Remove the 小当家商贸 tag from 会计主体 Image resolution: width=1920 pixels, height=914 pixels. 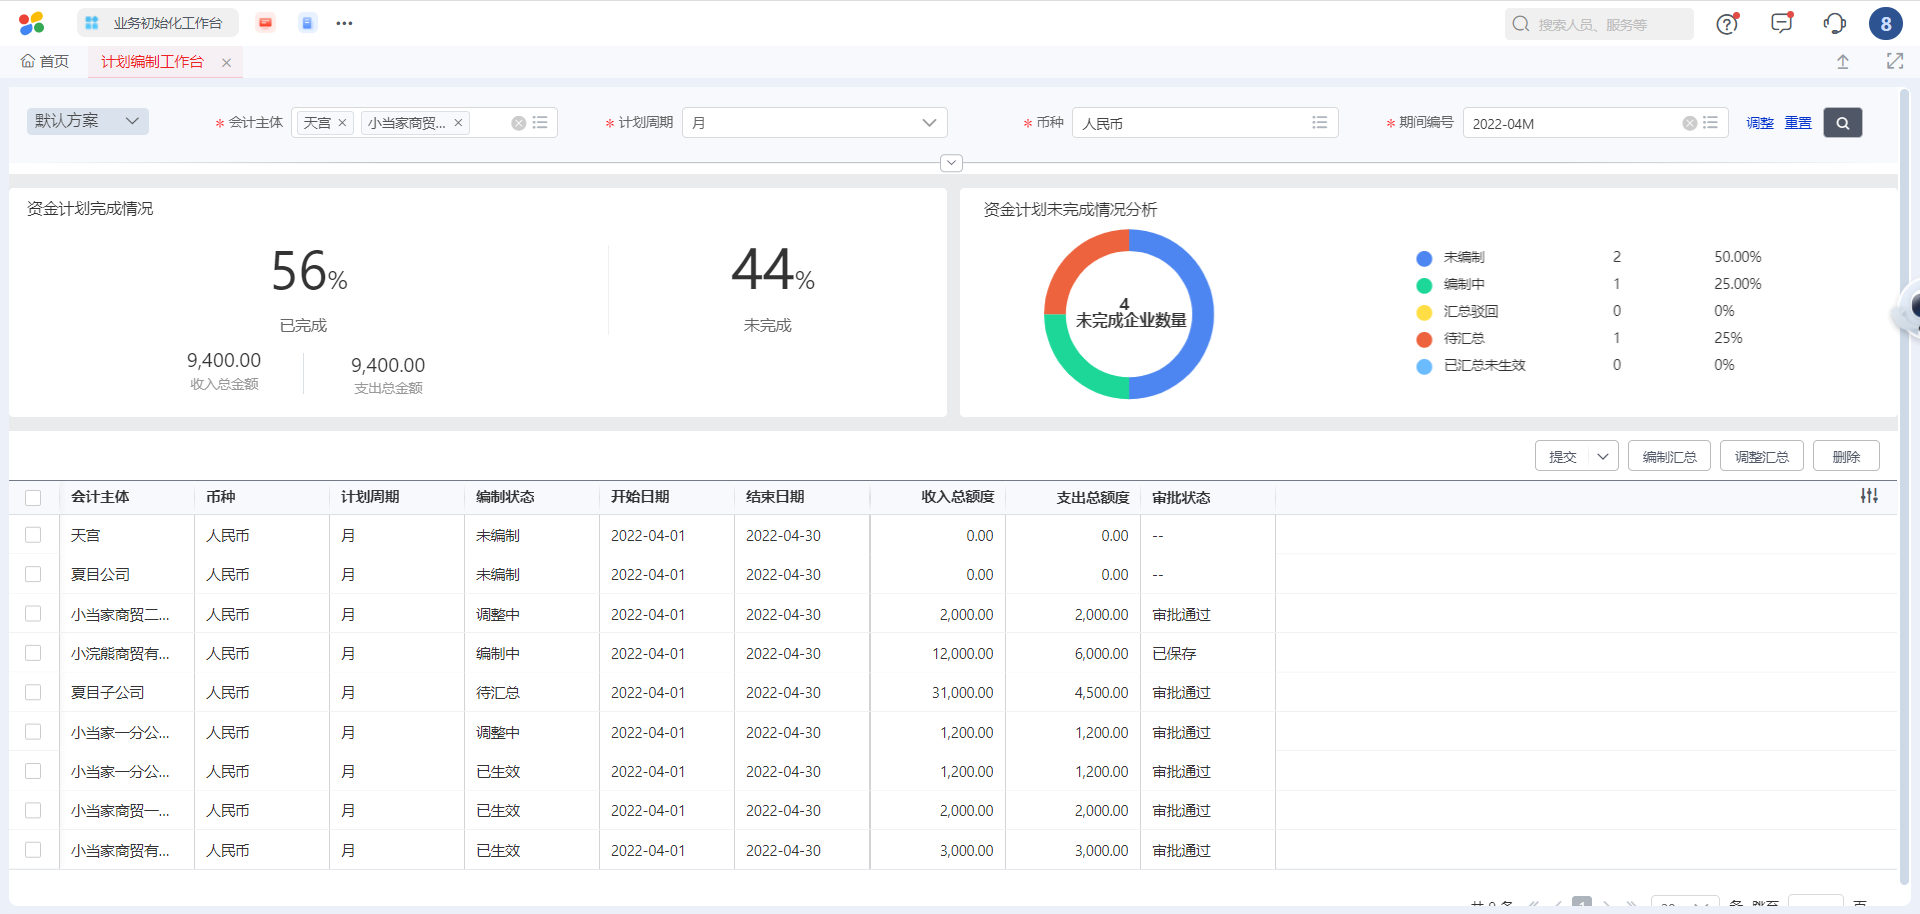coord(458,123)
